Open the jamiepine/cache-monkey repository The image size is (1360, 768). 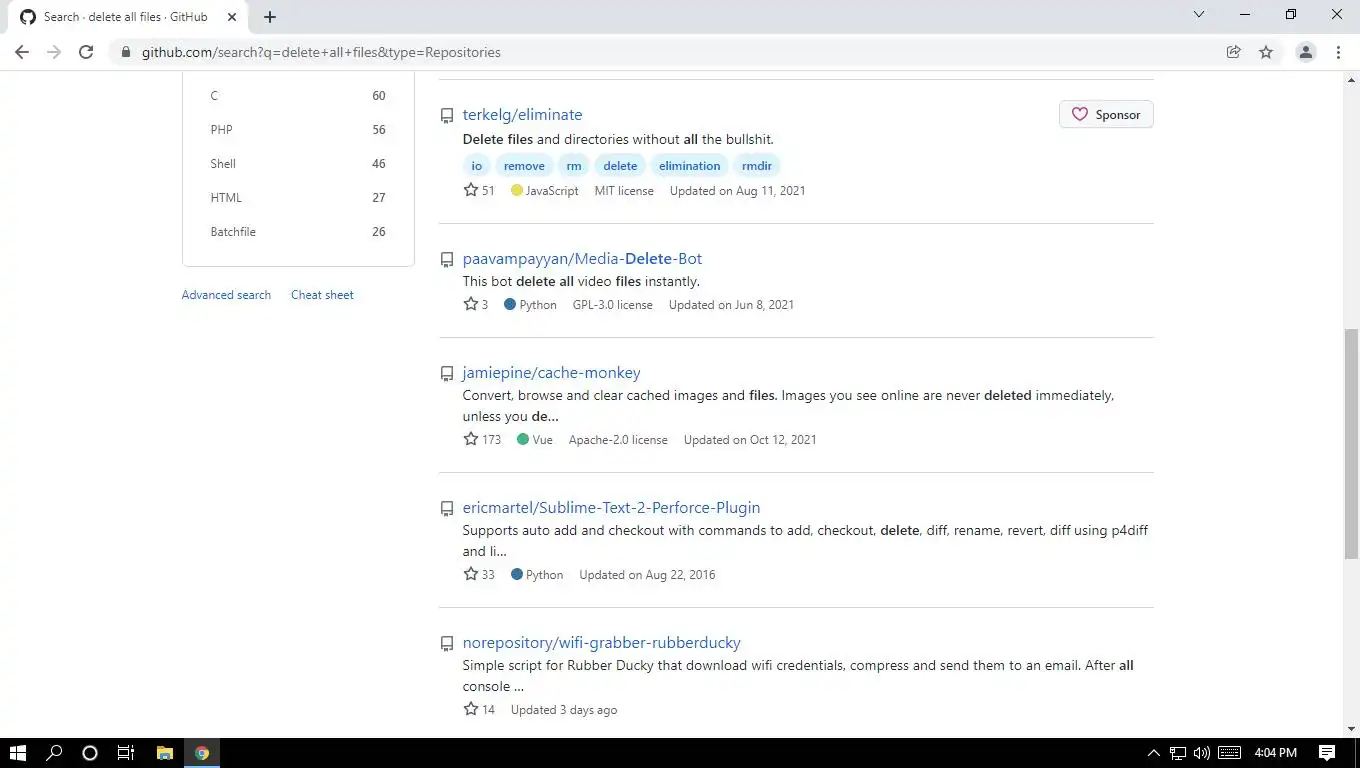pyautogui.click(x=551, y=373)
